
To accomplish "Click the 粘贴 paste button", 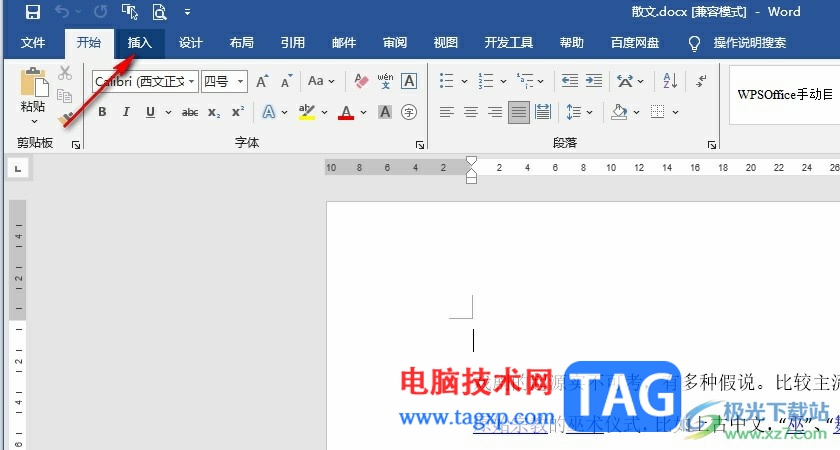I will 33,89.
